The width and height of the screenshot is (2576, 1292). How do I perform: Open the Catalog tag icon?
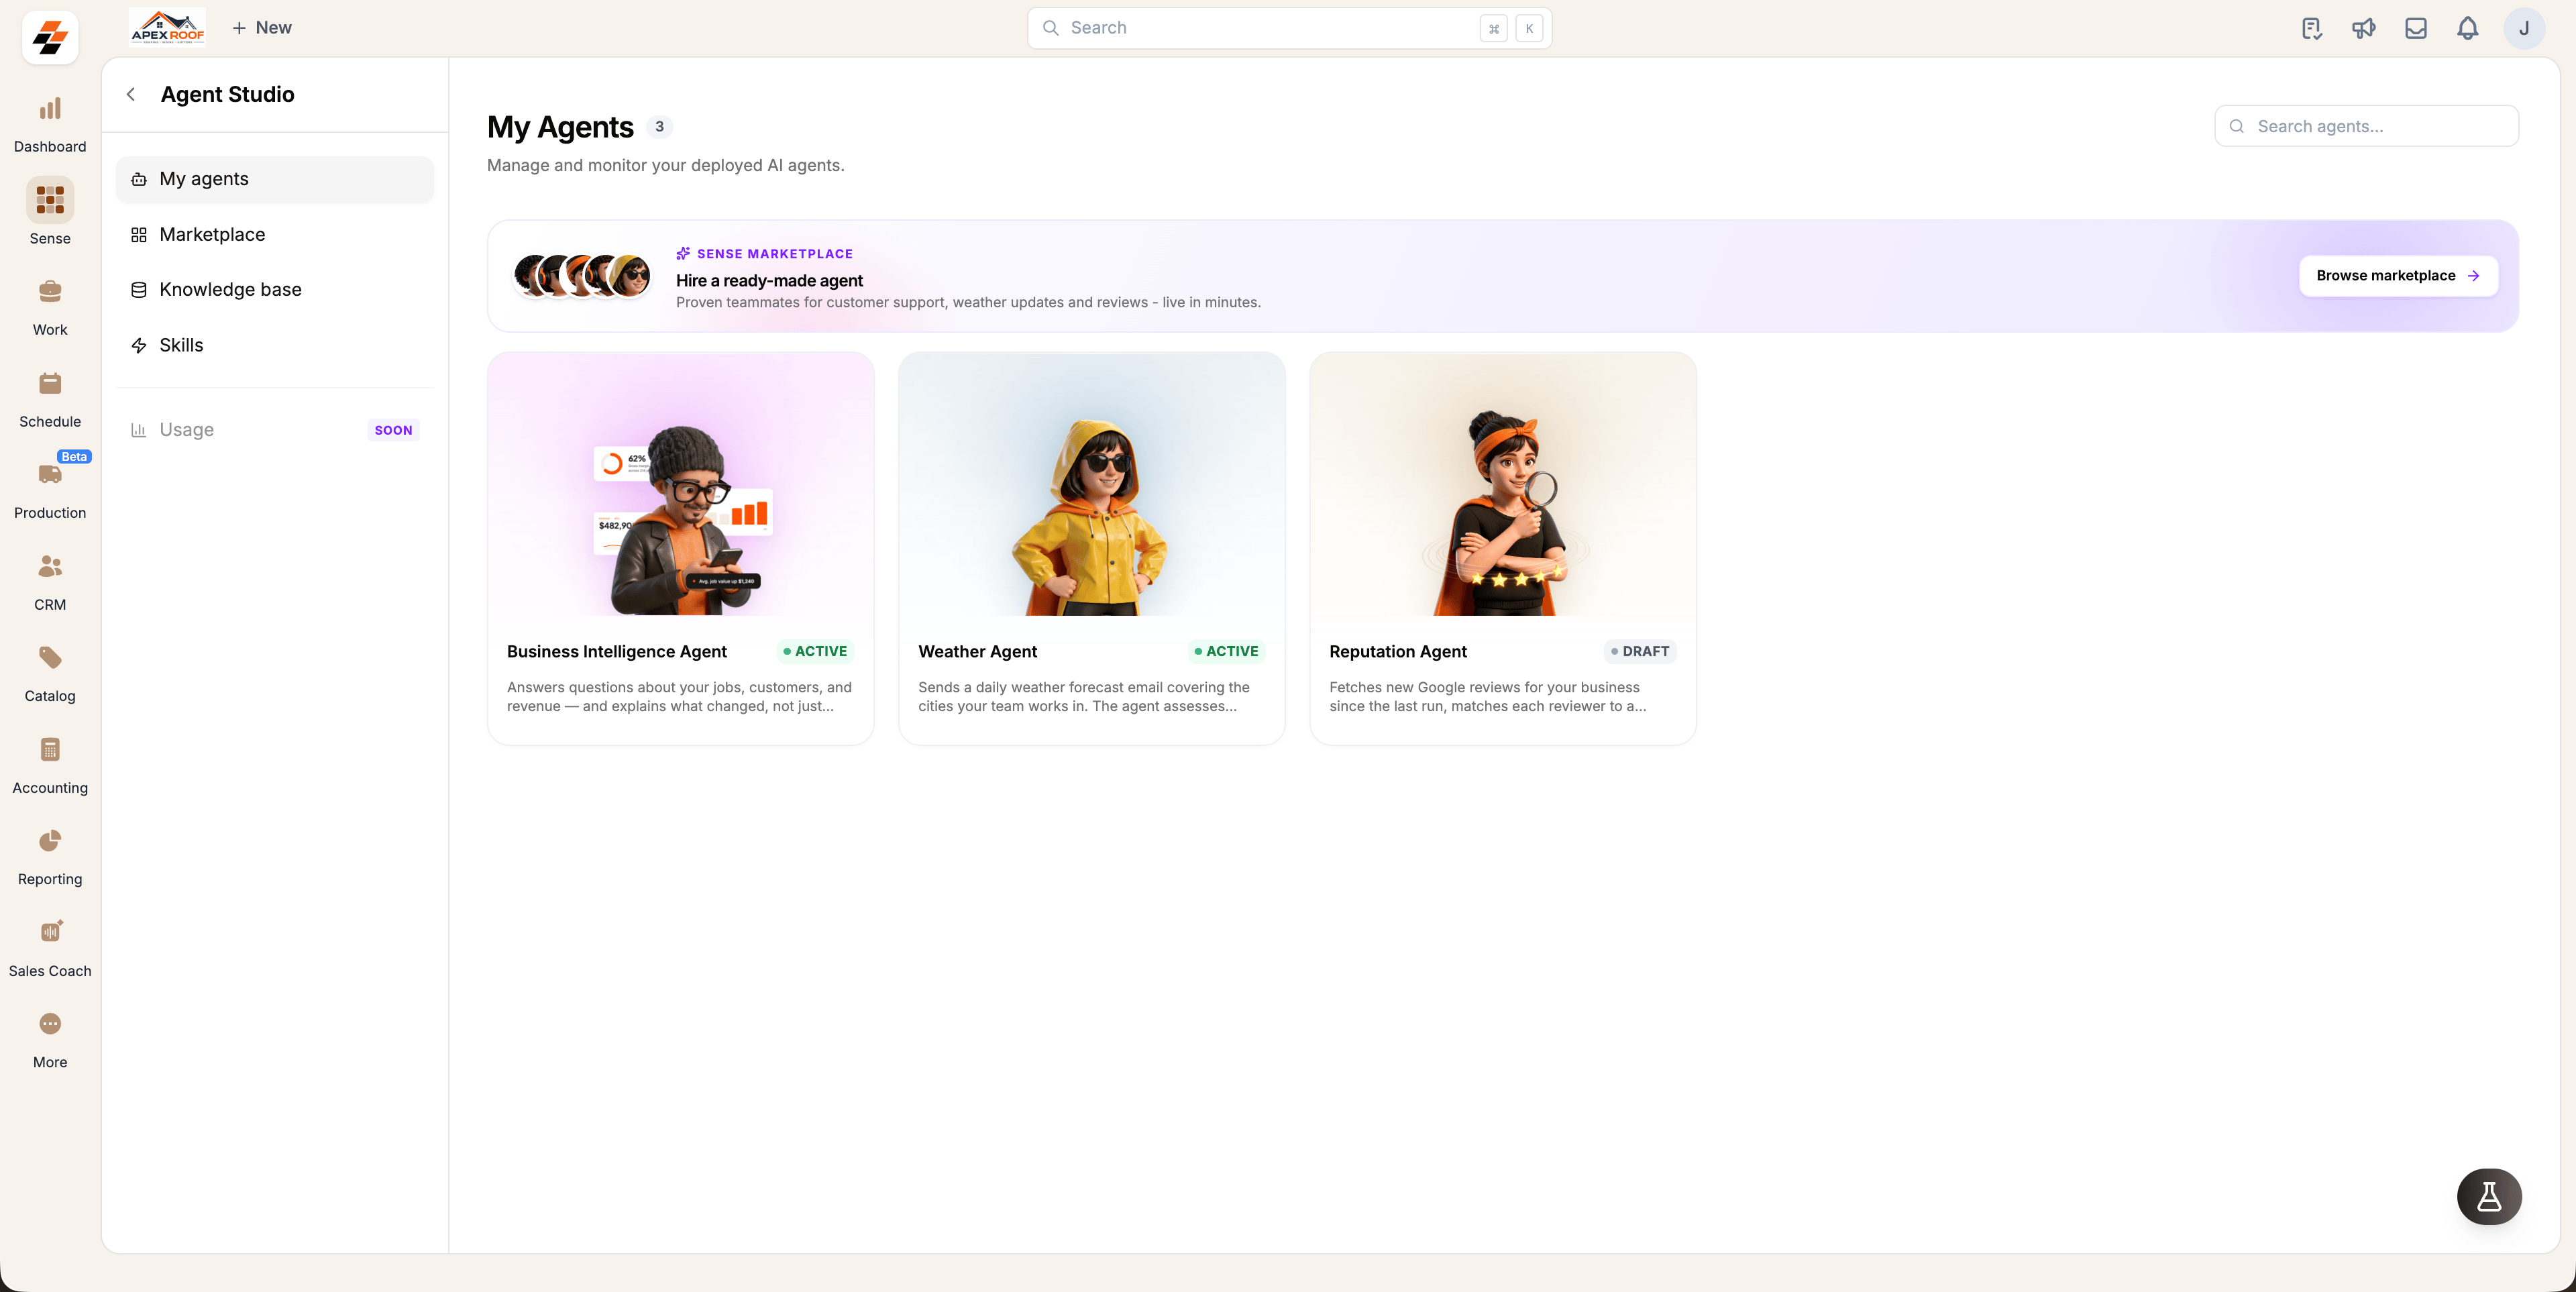click(x=50, y=658)
